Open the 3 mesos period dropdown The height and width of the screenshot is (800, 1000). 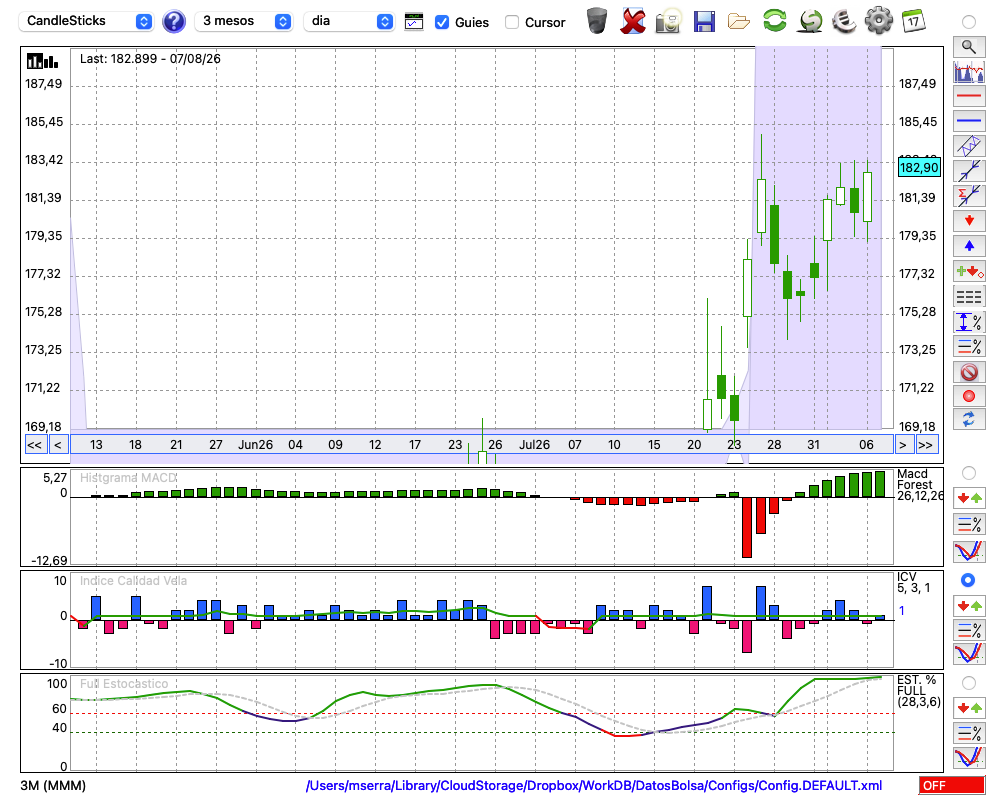pyautogui.click(x=243, y=21)
